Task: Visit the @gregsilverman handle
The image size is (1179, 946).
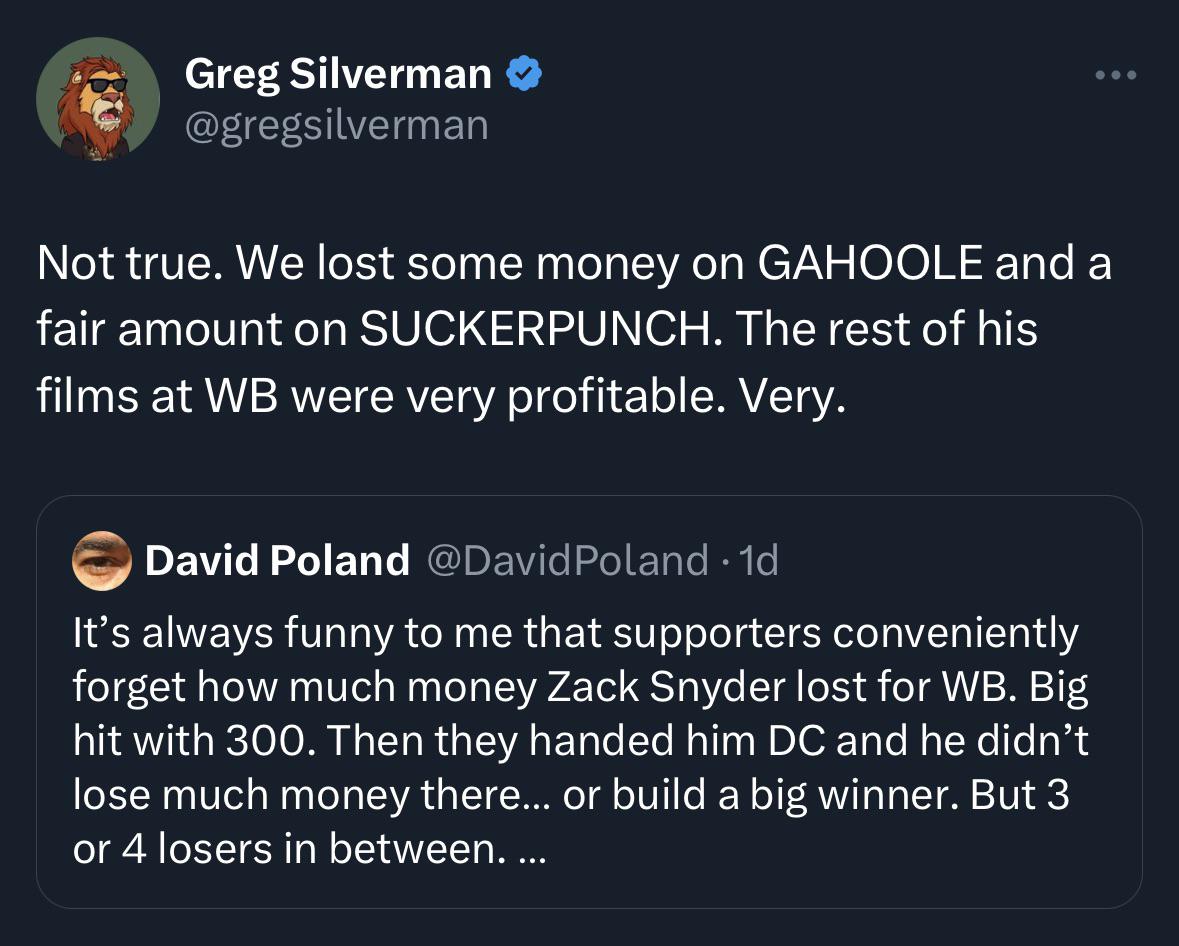Action: (336, 125)
